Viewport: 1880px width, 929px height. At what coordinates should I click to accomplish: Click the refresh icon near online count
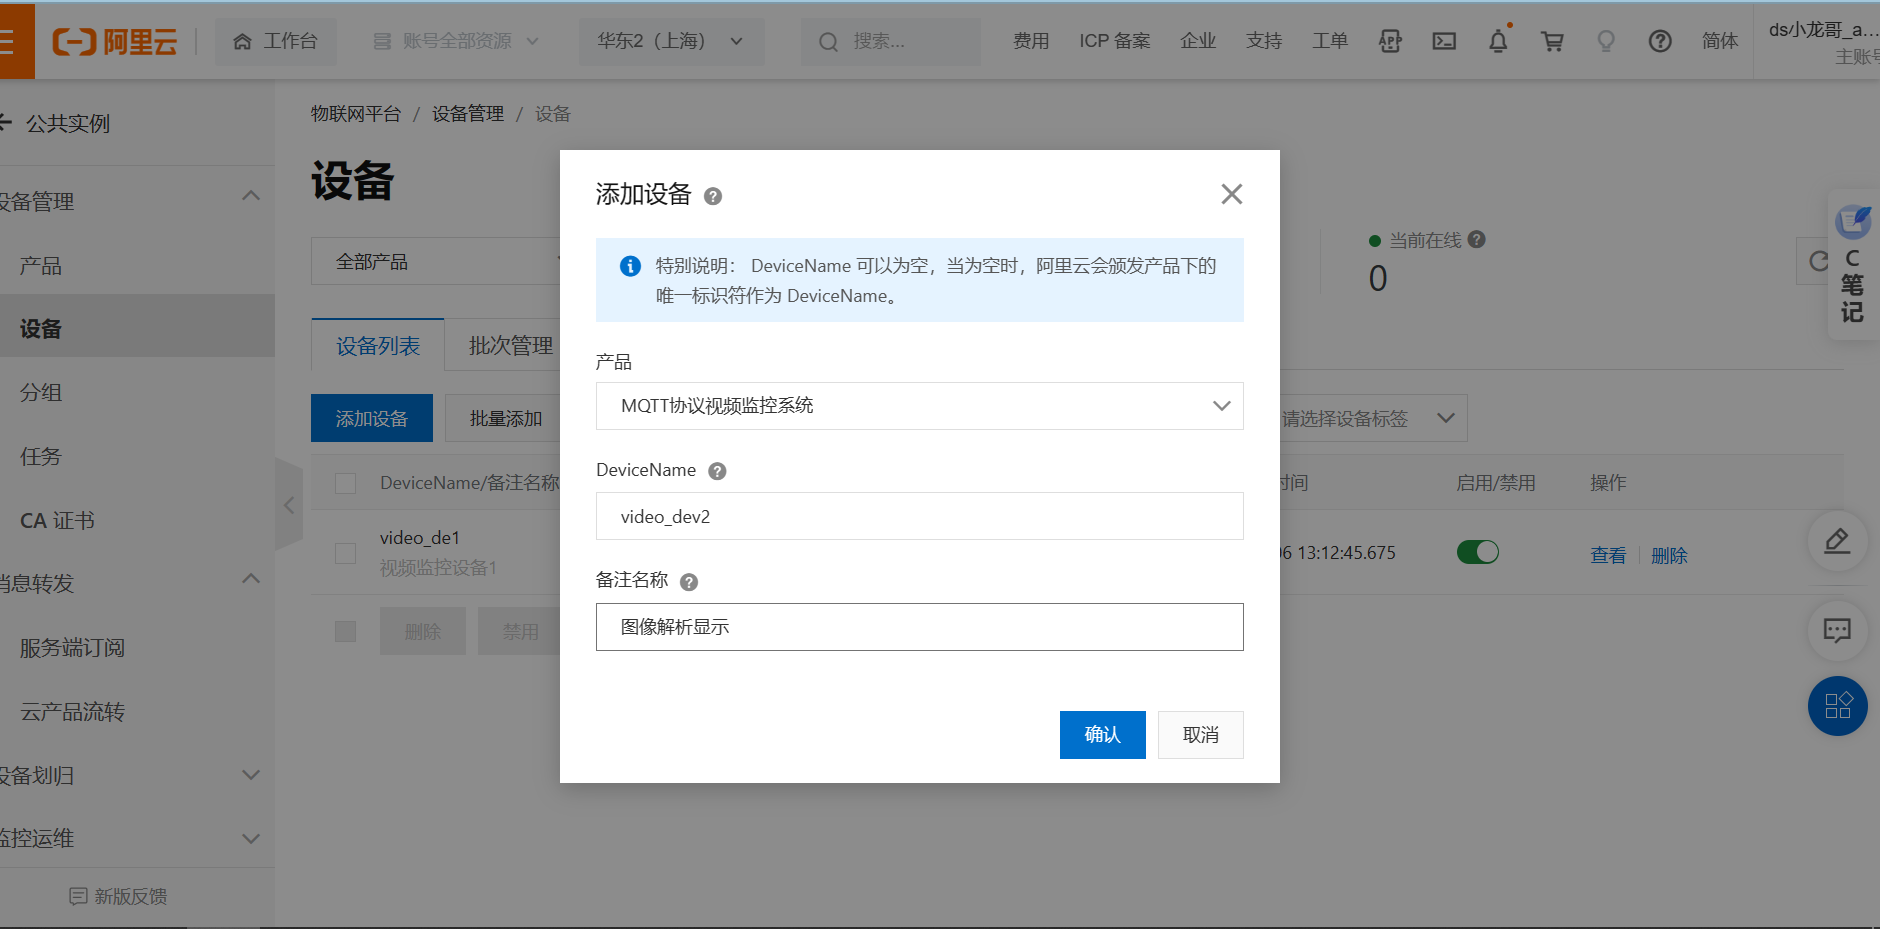click(1818, 261)
